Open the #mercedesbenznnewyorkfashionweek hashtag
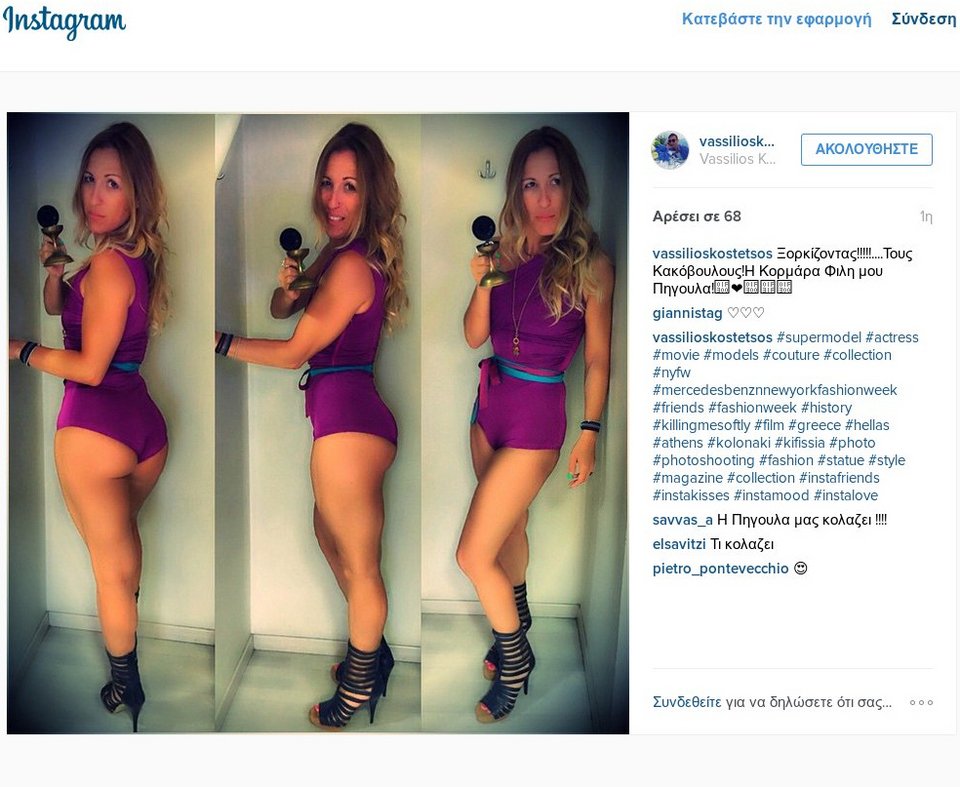Viewport: 960px width, 787px height. click(x=774, y=390)
